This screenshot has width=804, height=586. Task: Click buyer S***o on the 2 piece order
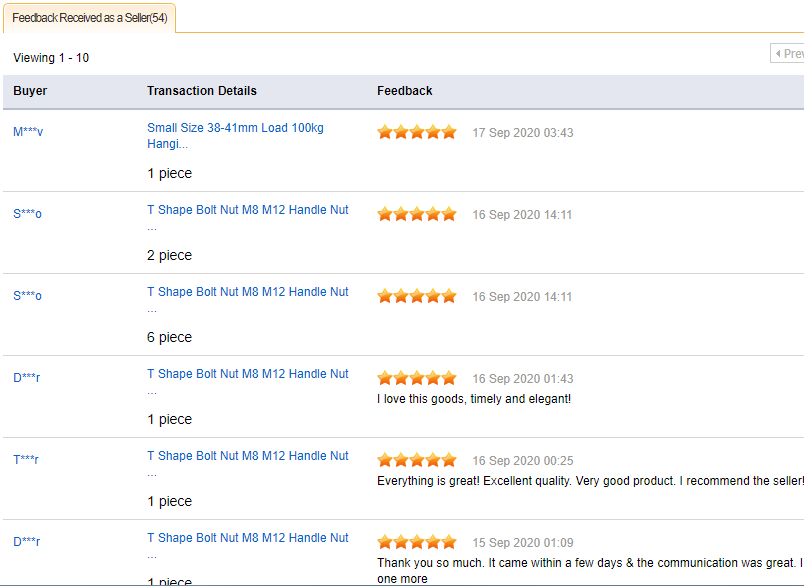tap(28, 214)
